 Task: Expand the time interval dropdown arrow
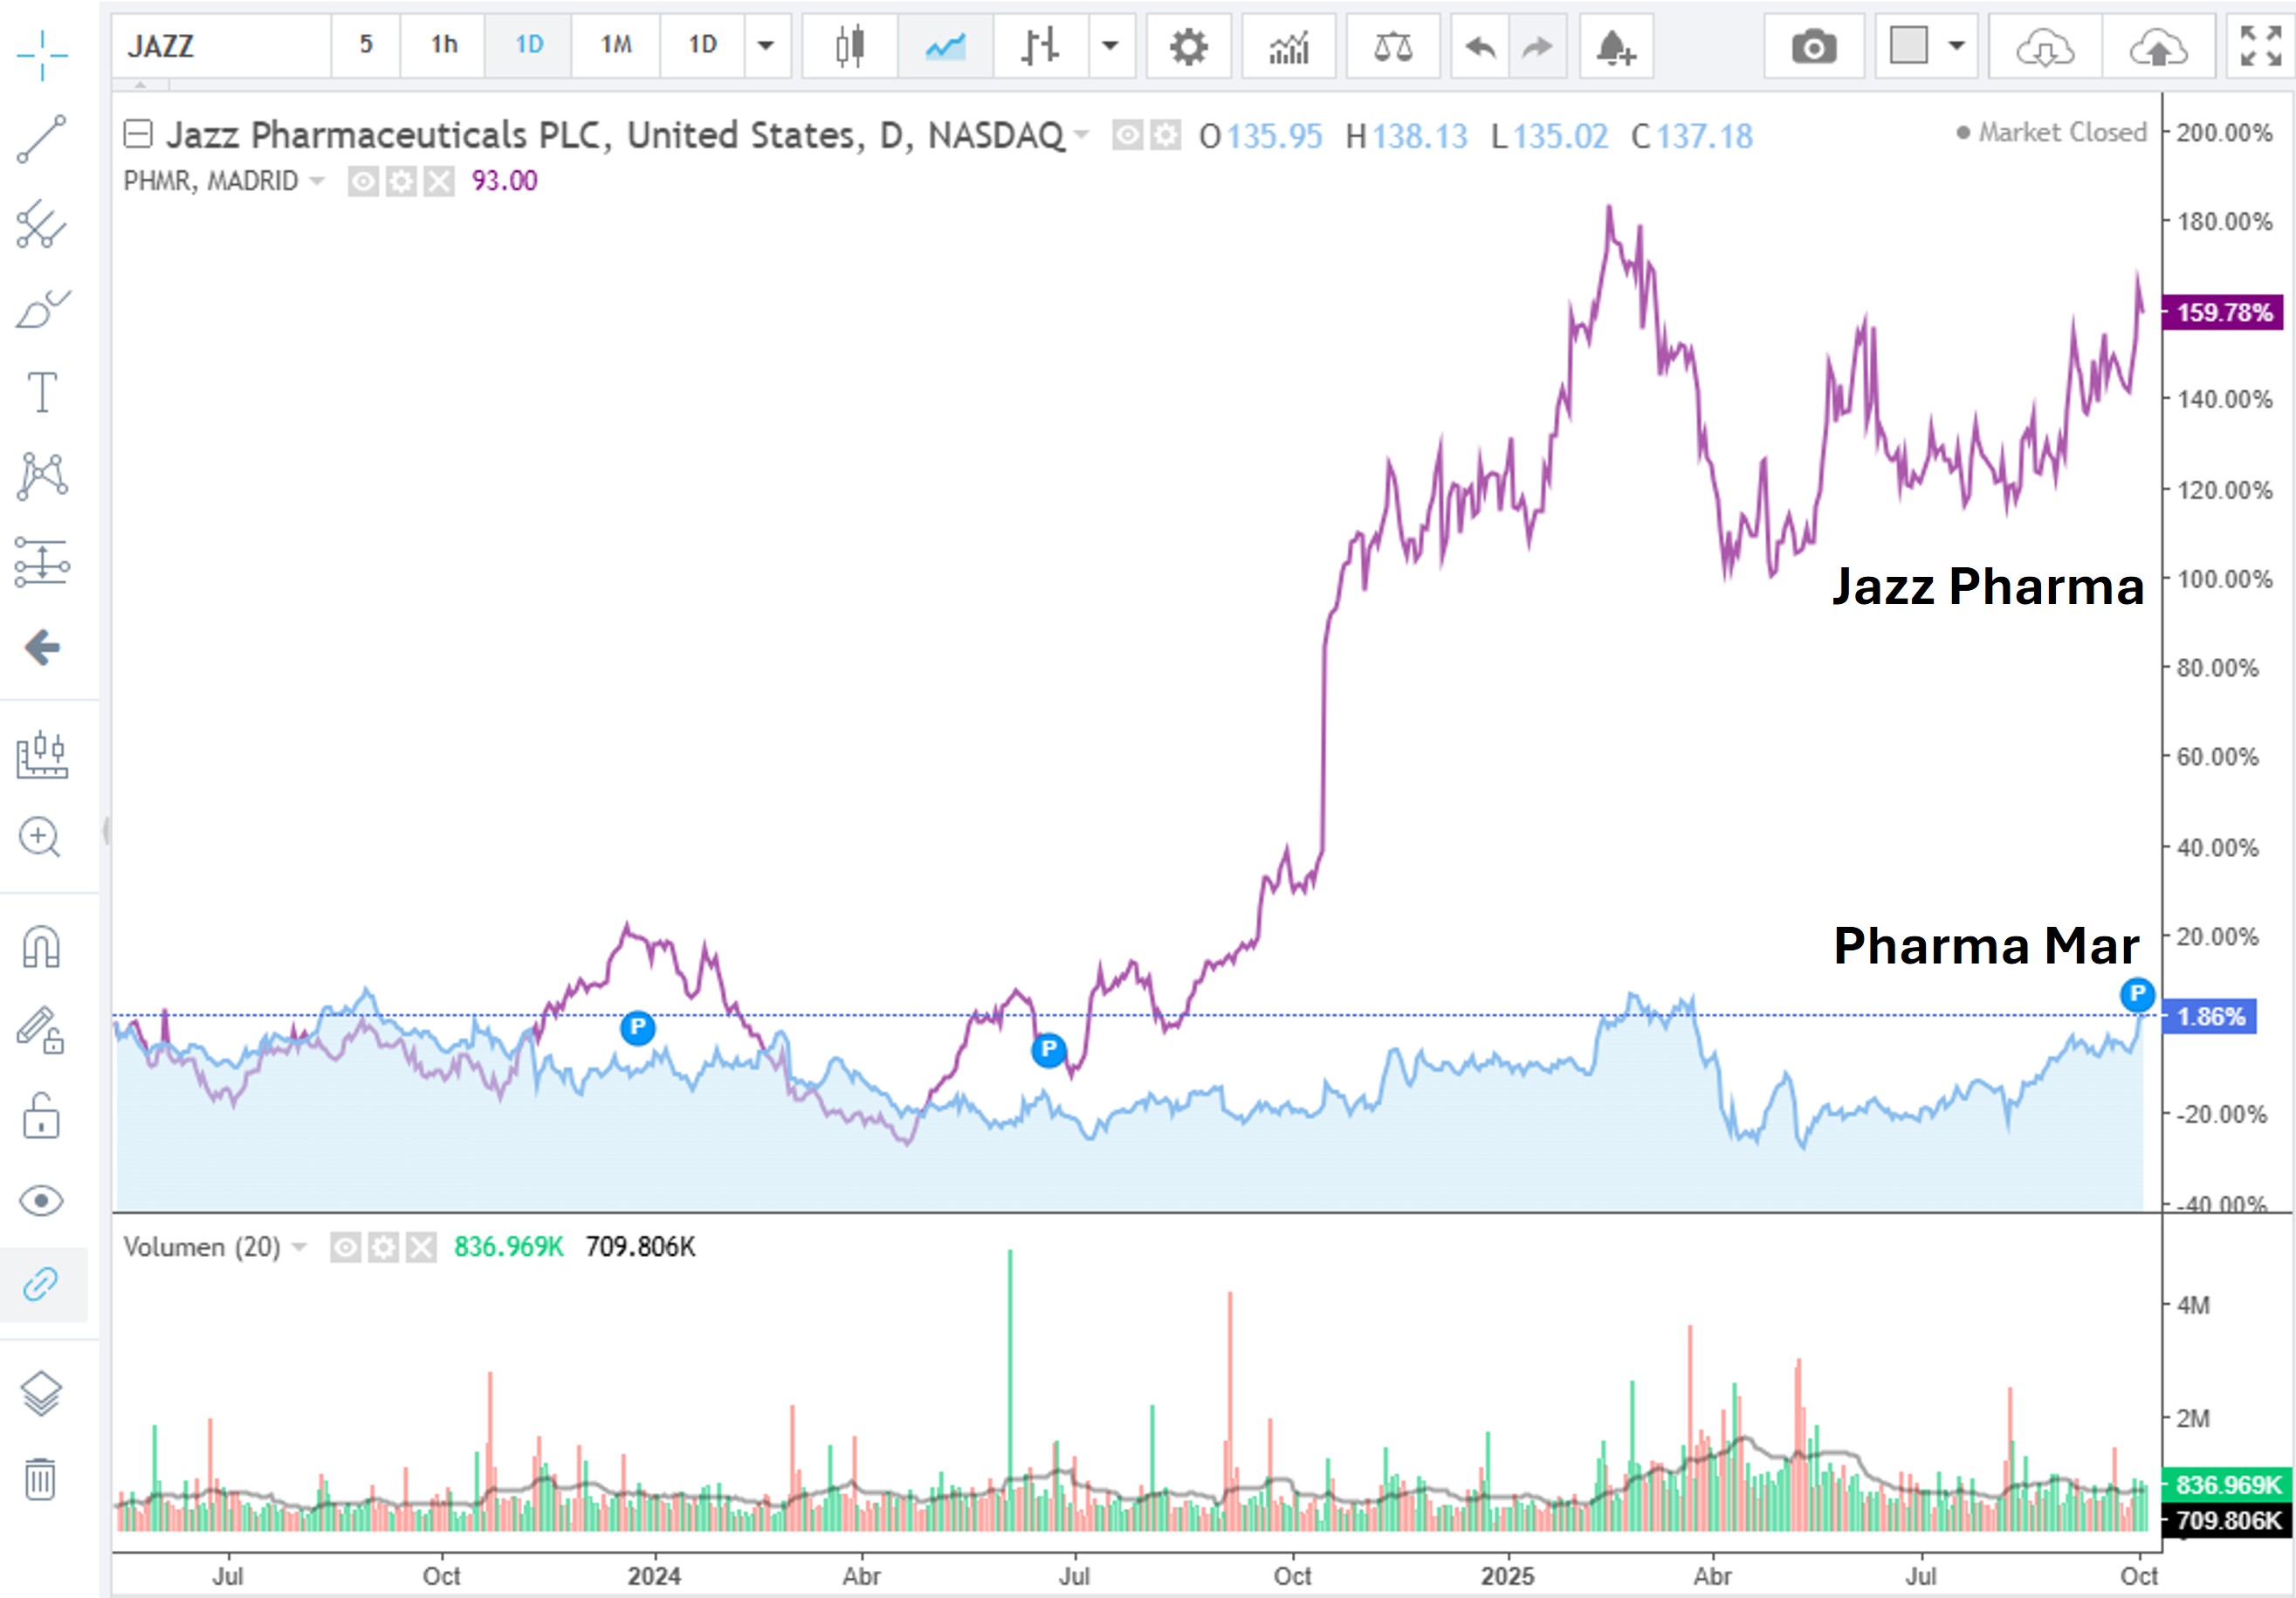(766, 45)
